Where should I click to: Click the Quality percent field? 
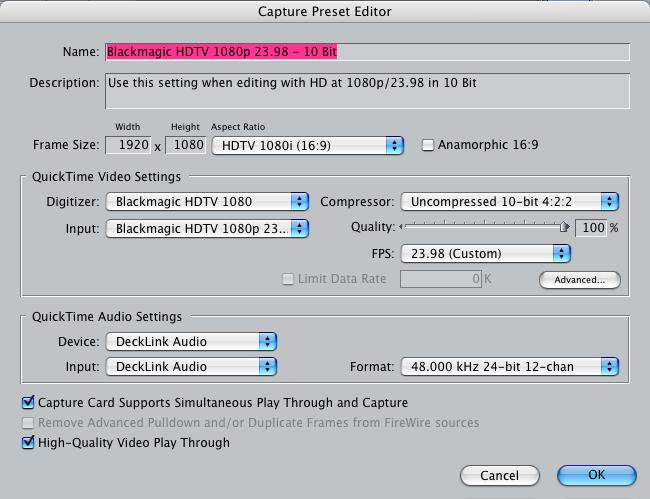click(x=591, y=228)
